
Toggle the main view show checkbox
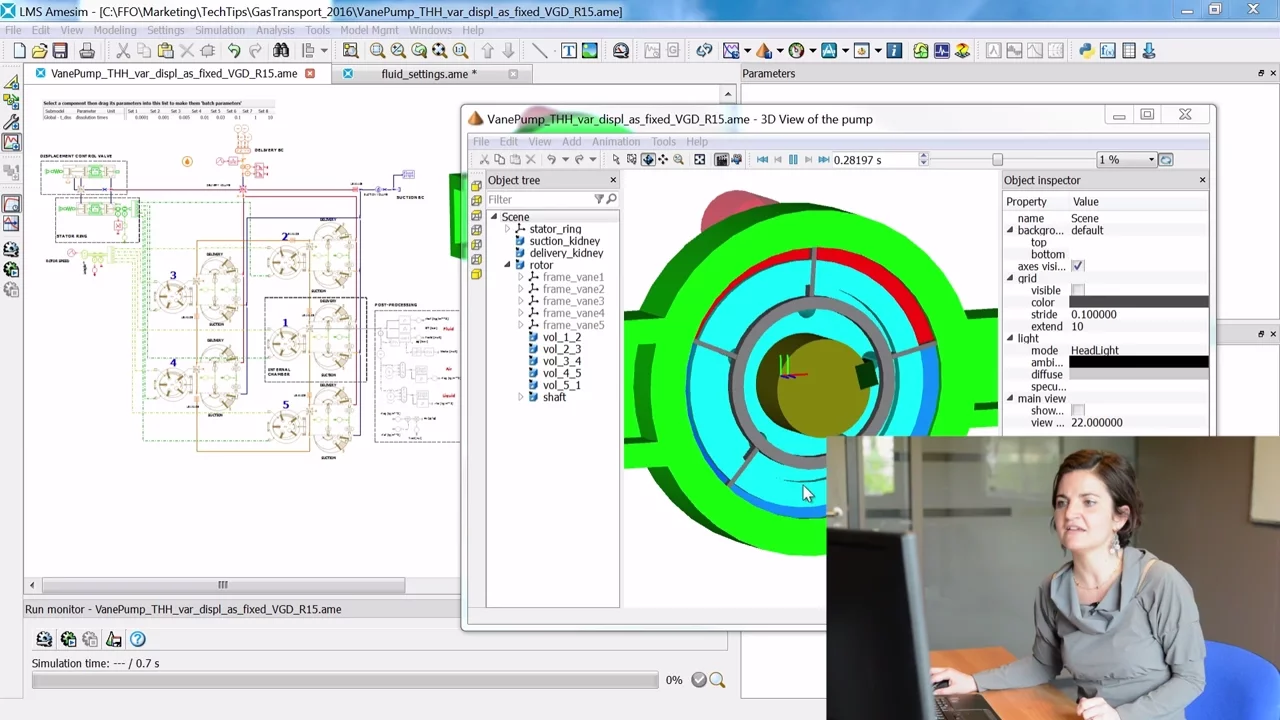point(1077,410)
